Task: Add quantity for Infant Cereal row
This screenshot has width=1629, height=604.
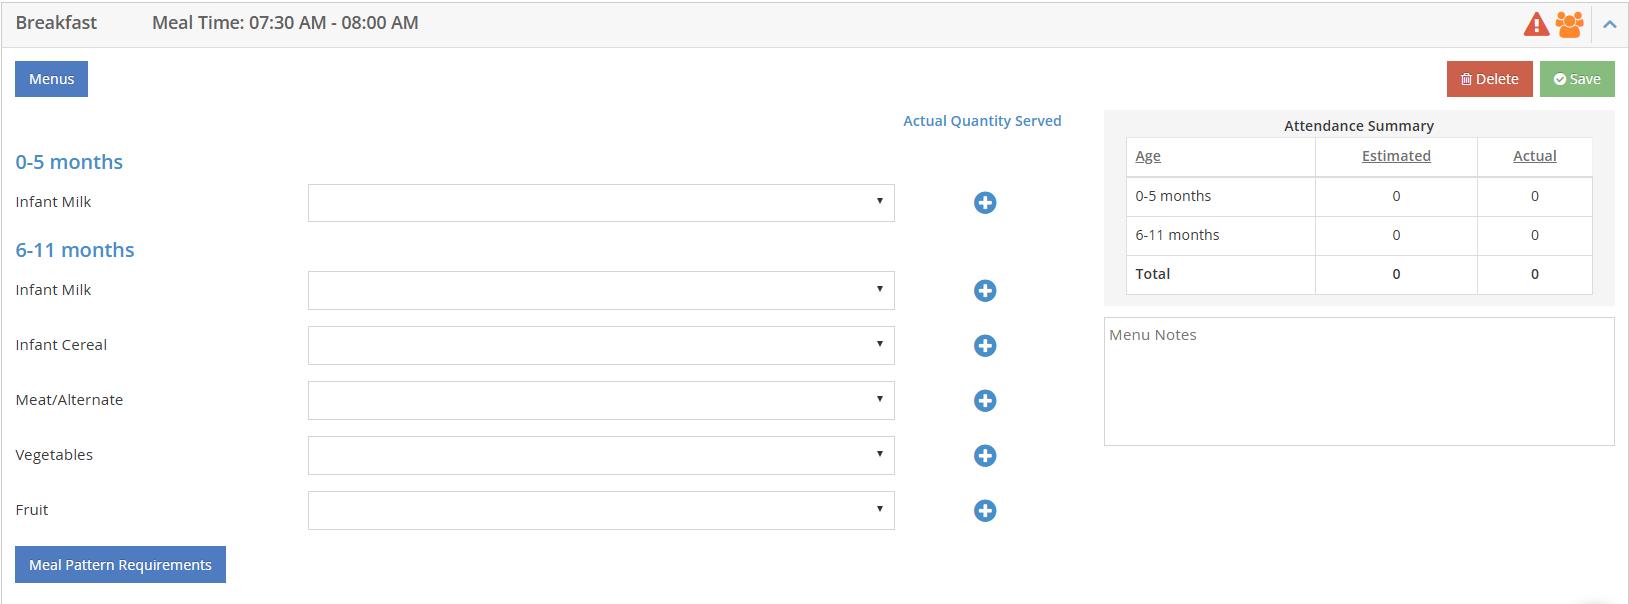Action: pyautogui.click(x=985, y=346)
